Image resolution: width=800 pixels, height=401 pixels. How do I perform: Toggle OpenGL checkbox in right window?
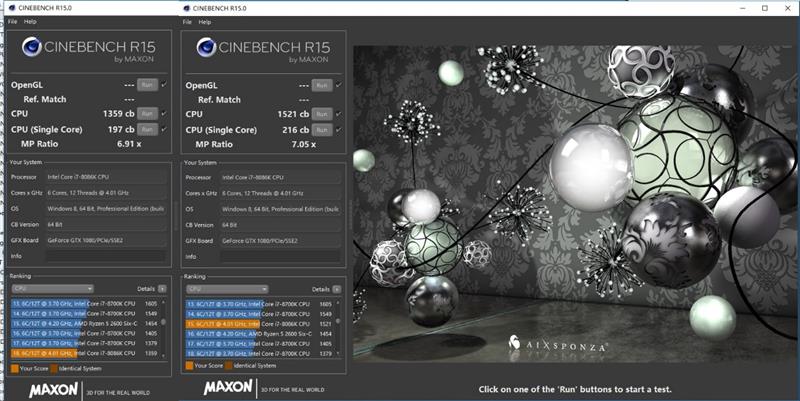pos(338,85)
